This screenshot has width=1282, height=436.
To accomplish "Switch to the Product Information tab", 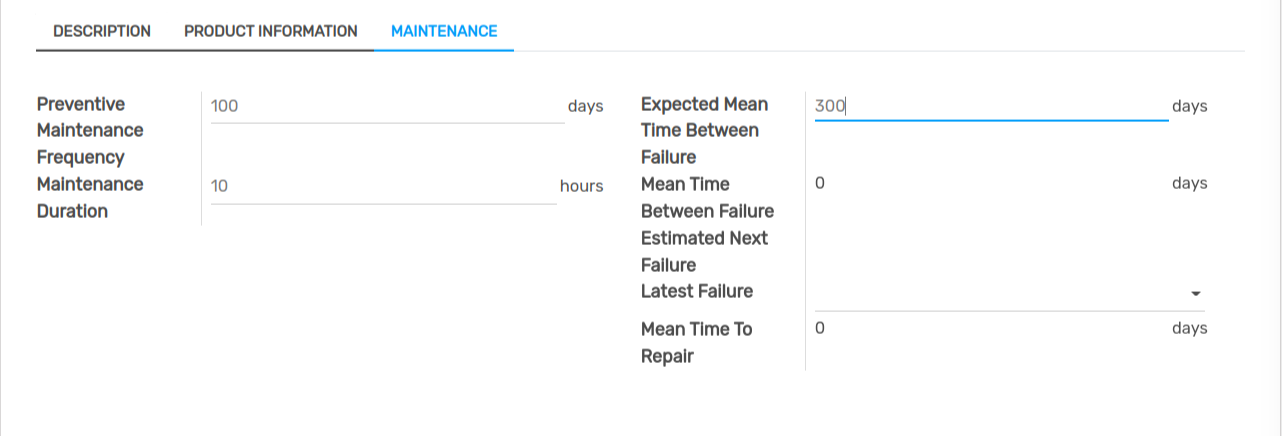I will pos(270,31).
